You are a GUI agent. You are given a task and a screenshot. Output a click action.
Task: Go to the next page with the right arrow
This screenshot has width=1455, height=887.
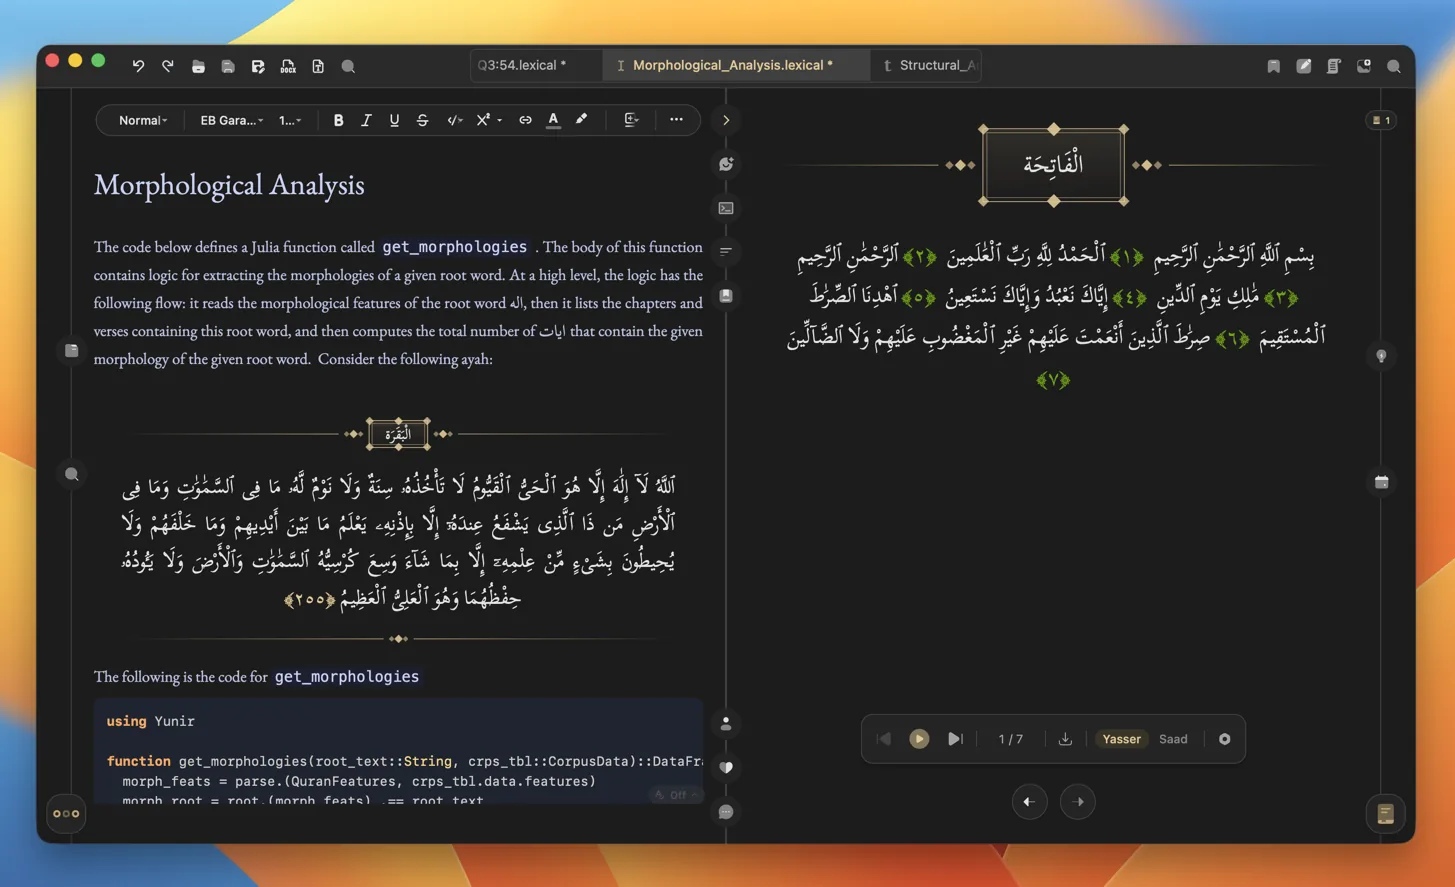[x=1077, y=802]
